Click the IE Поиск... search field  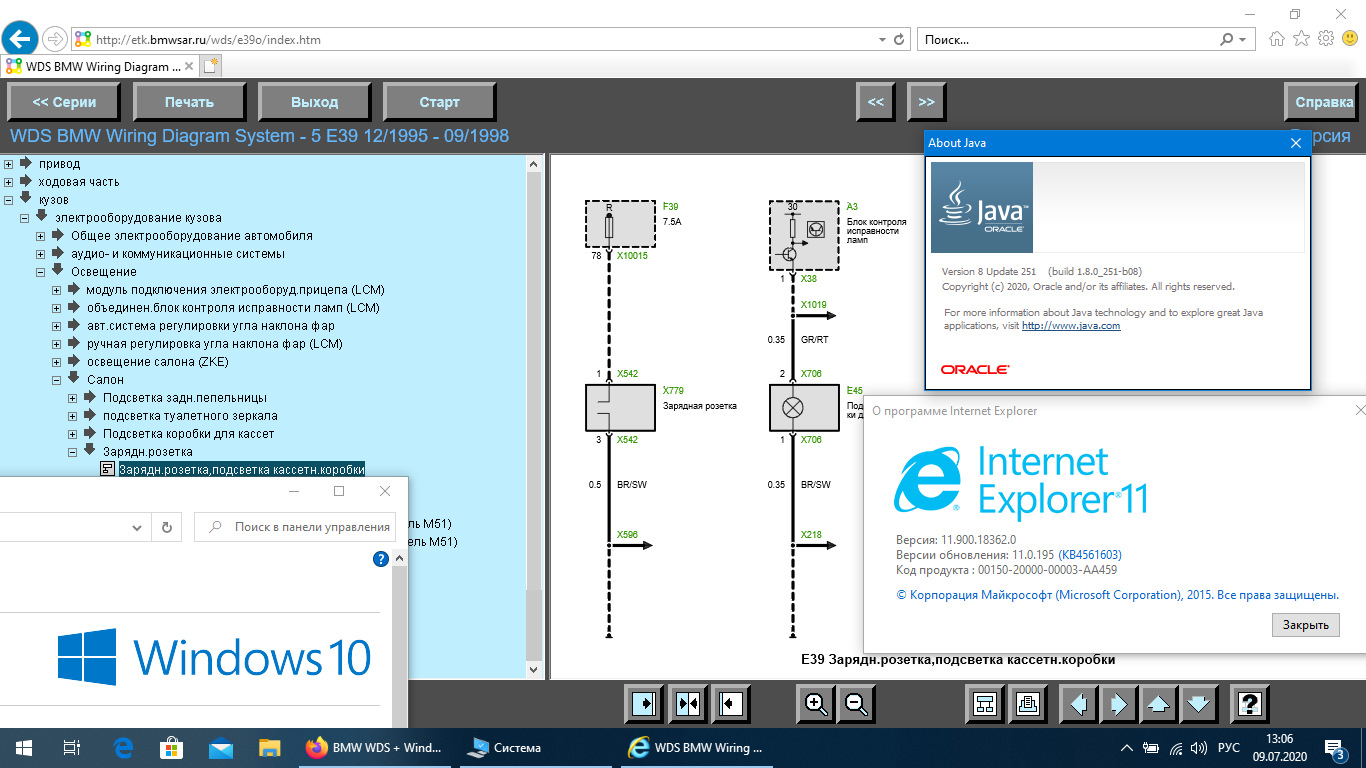[1085, 40]
